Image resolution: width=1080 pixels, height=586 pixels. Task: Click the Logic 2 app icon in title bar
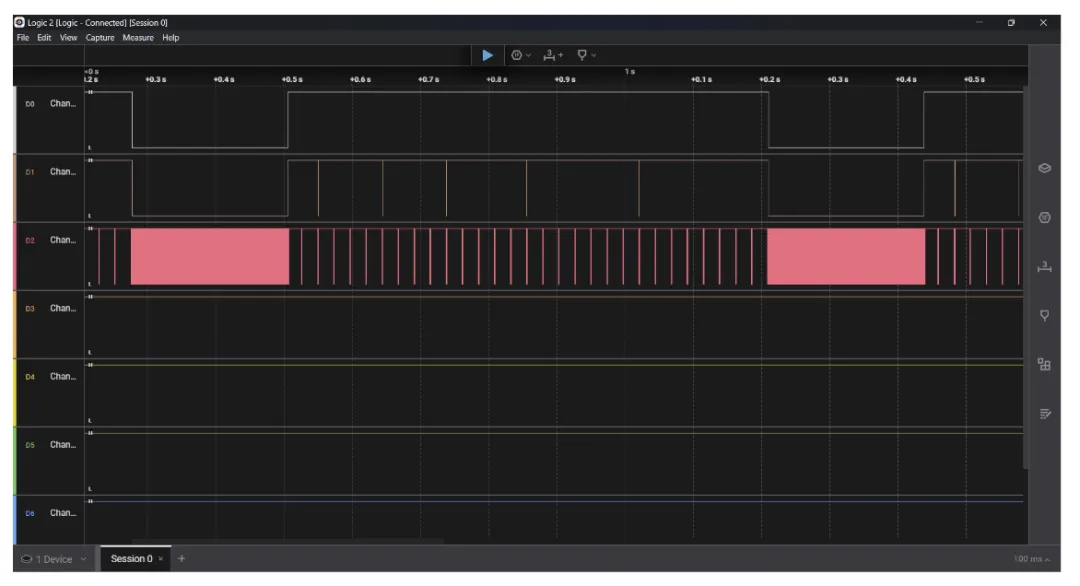pyautogui.click(x=19, y=22)
